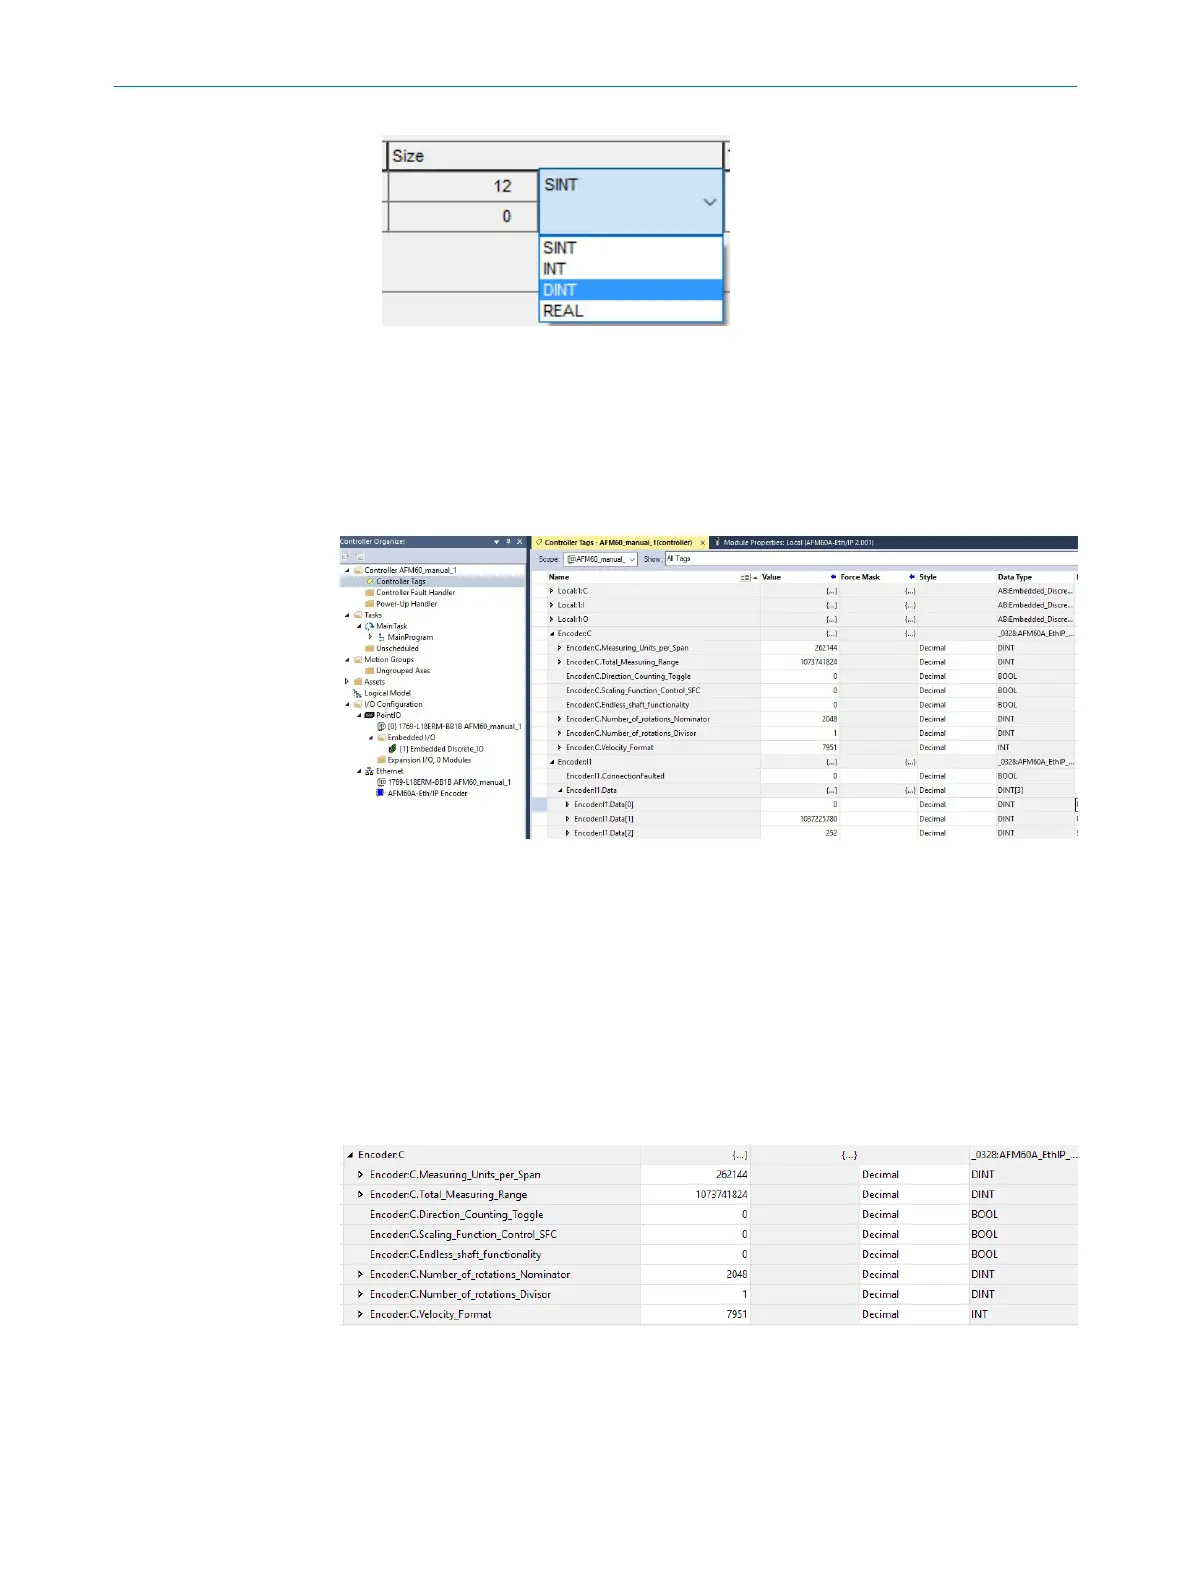Click the Size column header

click(554, 156)
